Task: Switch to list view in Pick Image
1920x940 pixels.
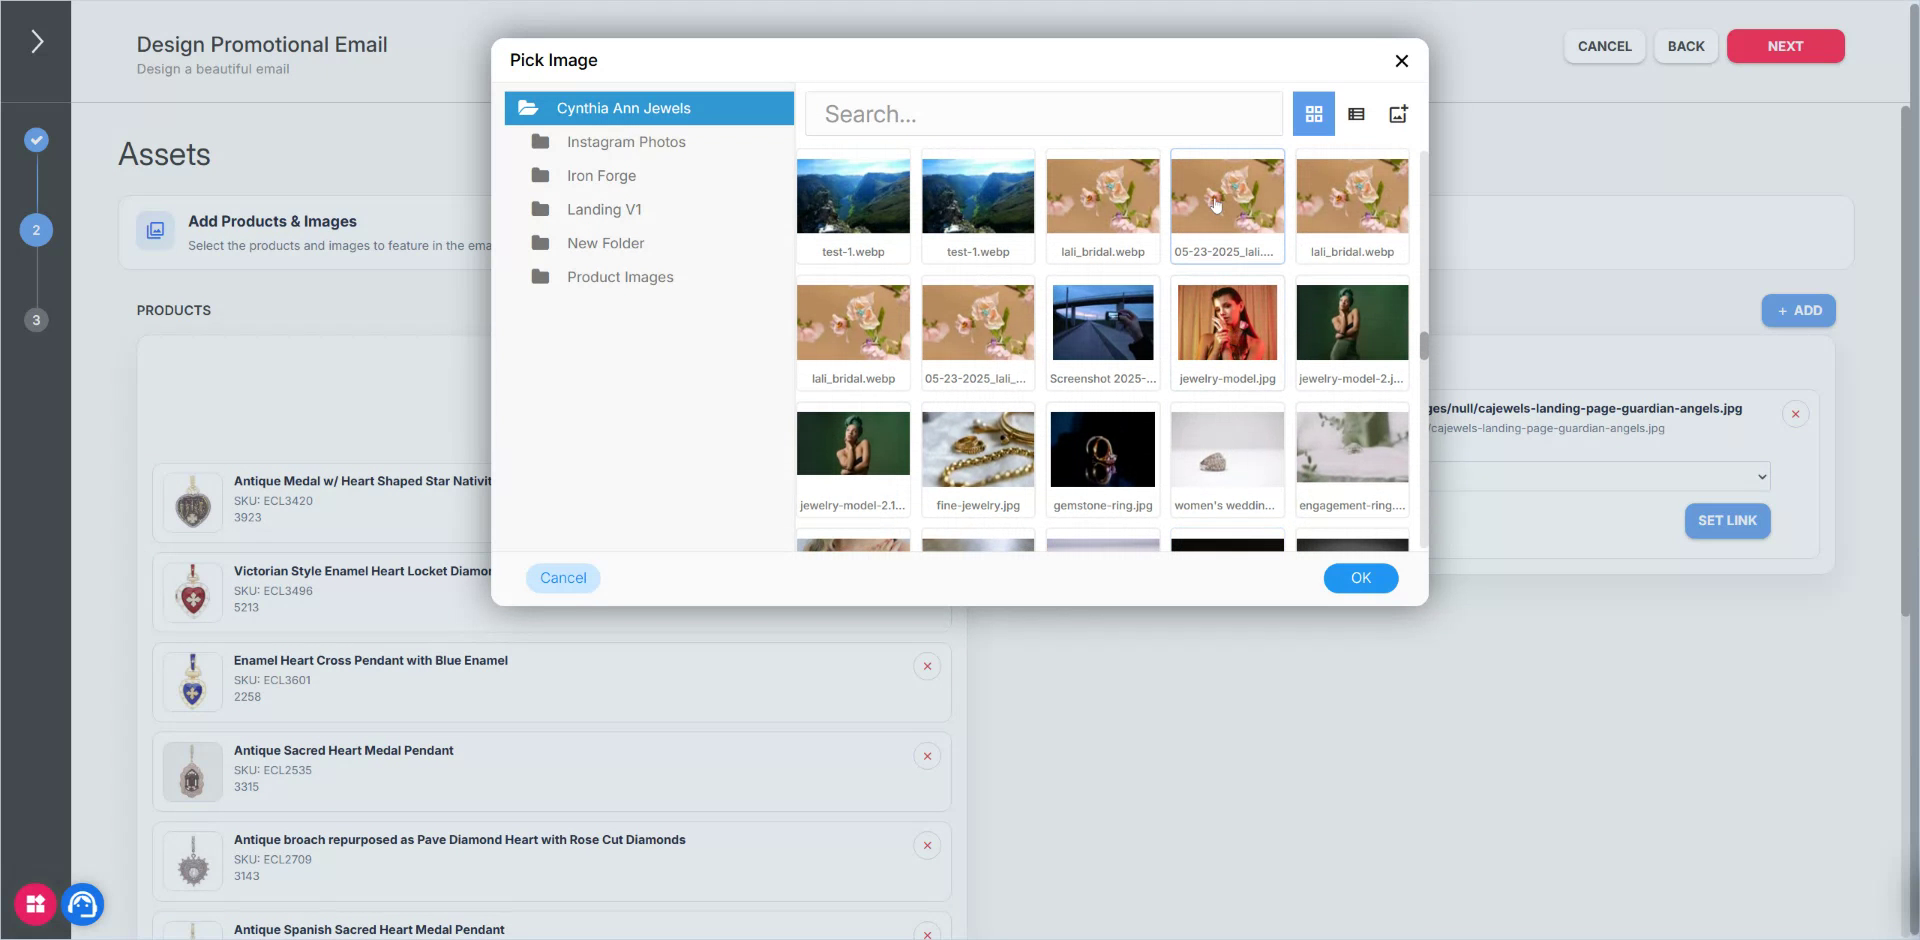Action: [1356, 114]
